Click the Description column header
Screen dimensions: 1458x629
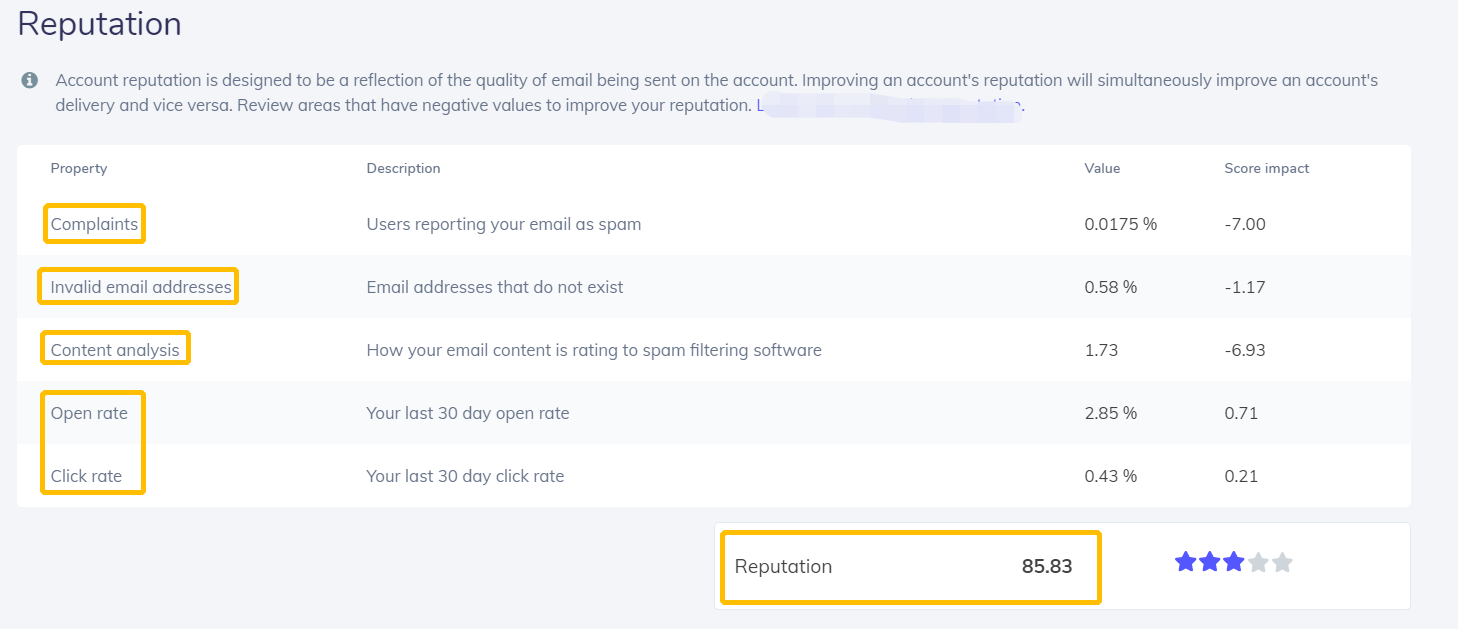coord(404,168)
